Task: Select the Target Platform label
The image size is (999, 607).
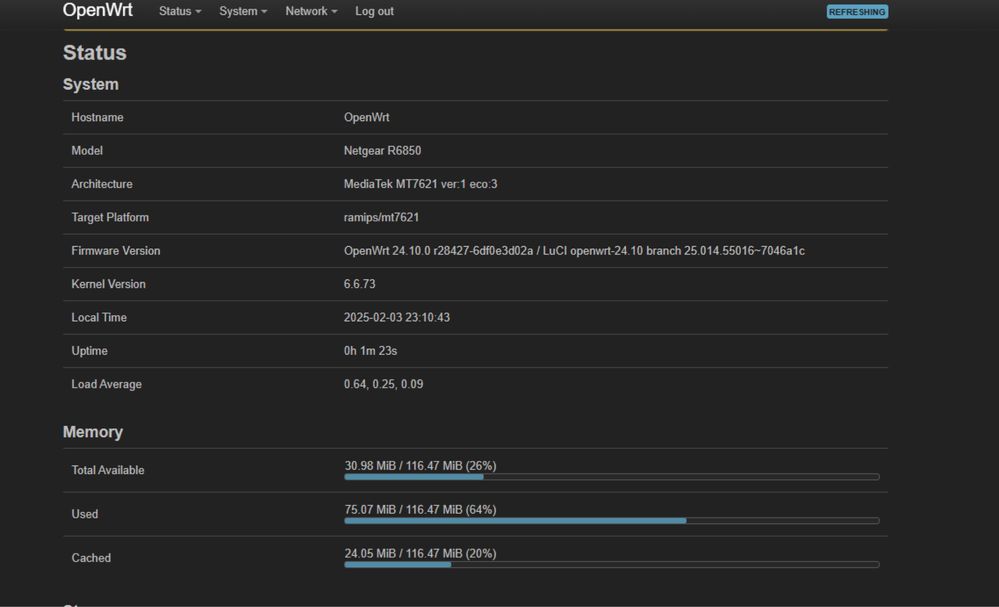Action: (110, 217)
